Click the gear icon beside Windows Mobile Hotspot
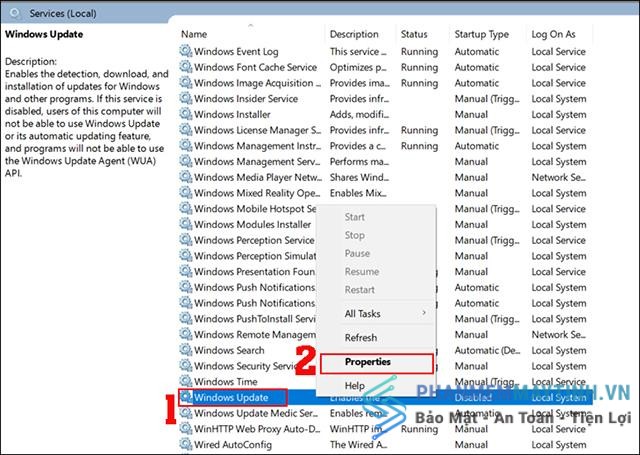 click(x=186, y=208)
